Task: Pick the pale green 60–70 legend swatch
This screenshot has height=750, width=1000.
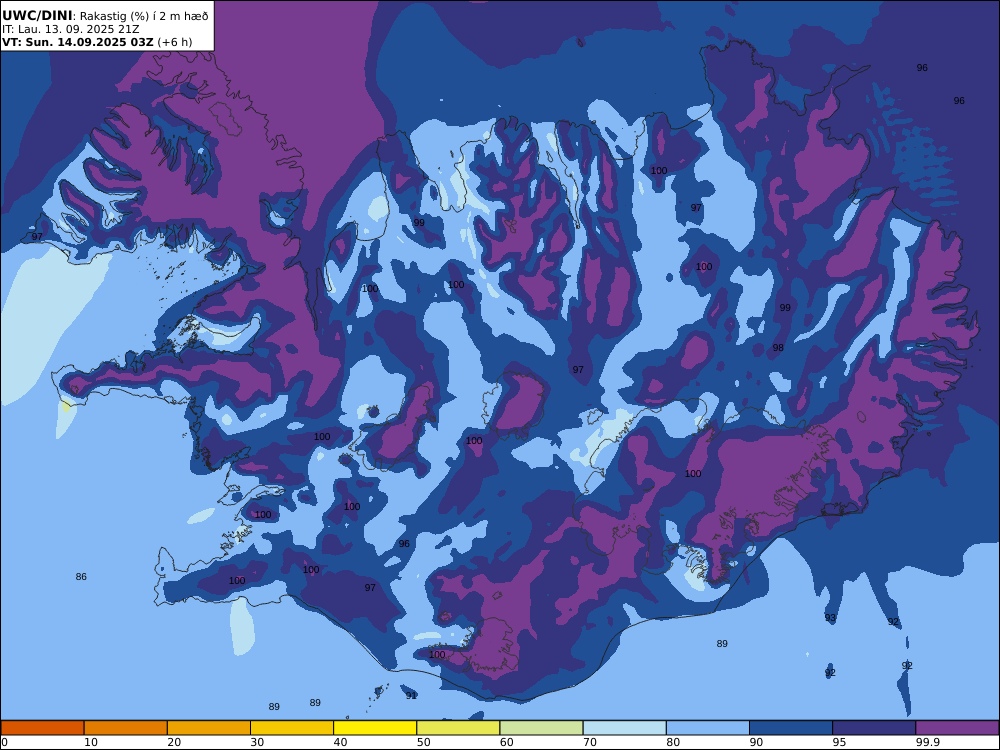Action: coord(541,728)
